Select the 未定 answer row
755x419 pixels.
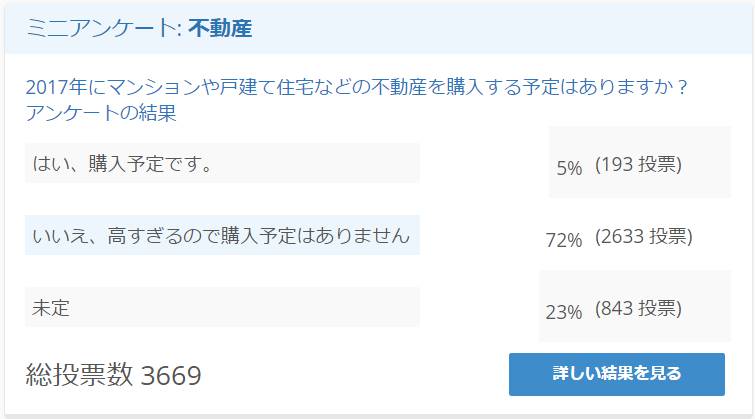click(222, 307)
